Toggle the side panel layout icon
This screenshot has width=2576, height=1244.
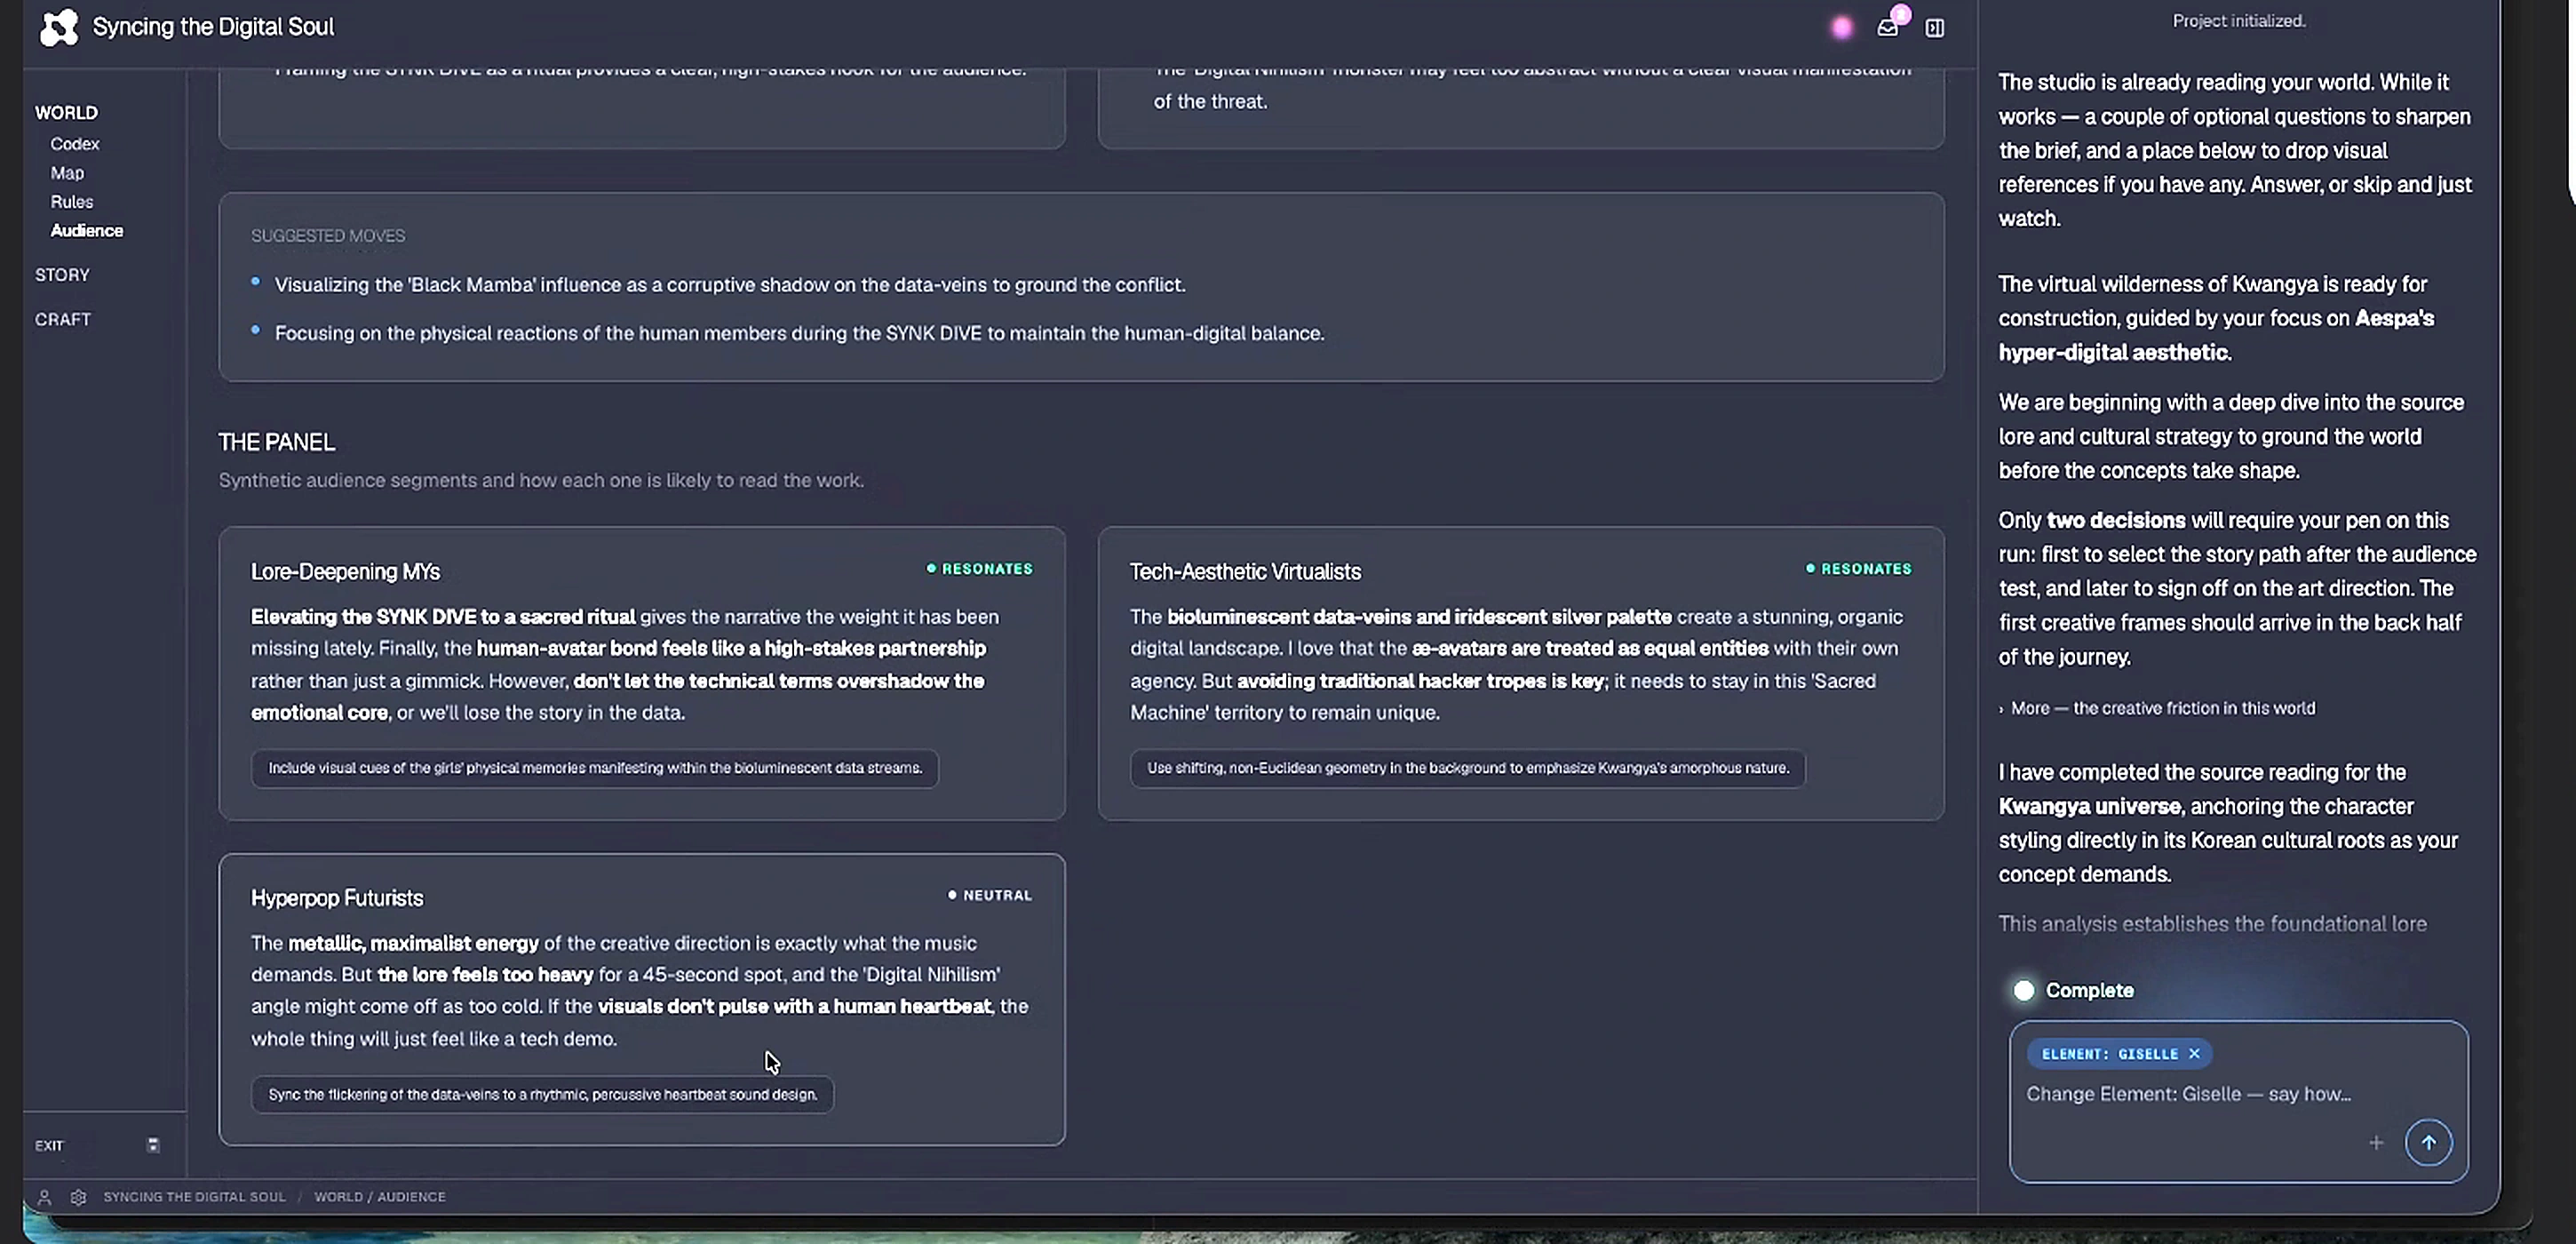pyautogui.click(x=1935, y=28)
